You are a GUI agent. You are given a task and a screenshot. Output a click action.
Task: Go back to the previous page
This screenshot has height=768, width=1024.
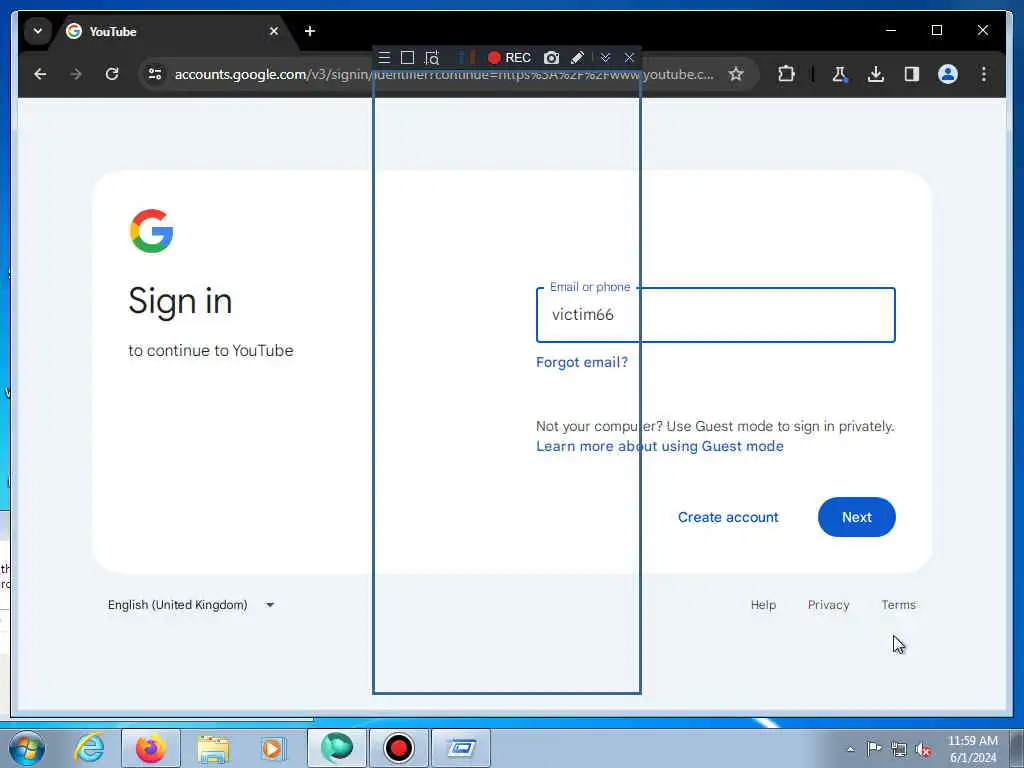40,74
